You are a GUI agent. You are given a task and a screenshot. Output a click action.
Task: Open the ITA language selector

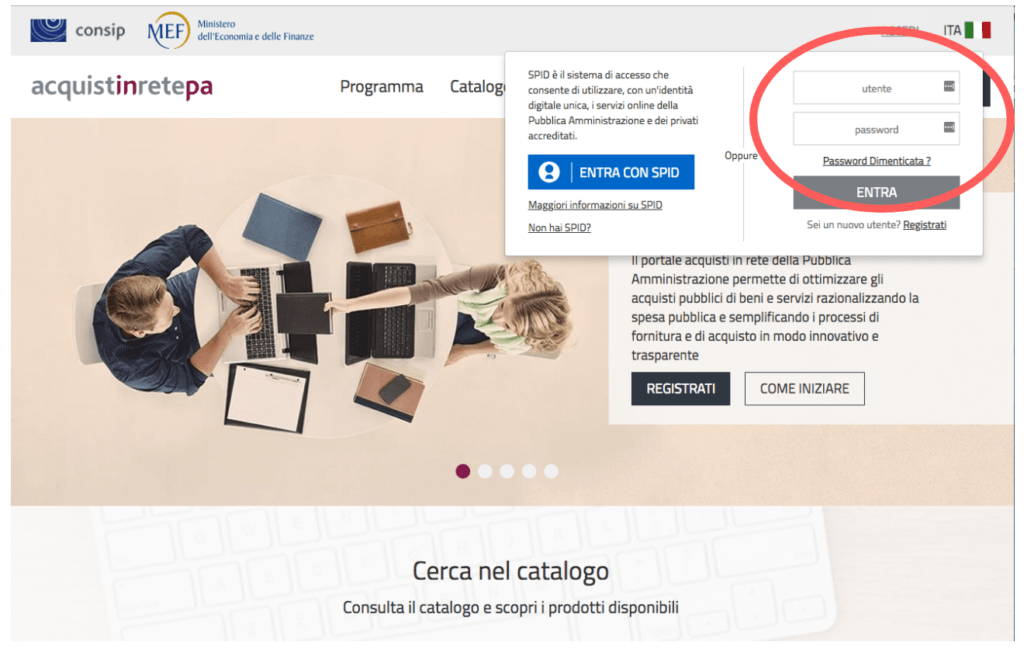pyautogui.click(x=952, y=30)
